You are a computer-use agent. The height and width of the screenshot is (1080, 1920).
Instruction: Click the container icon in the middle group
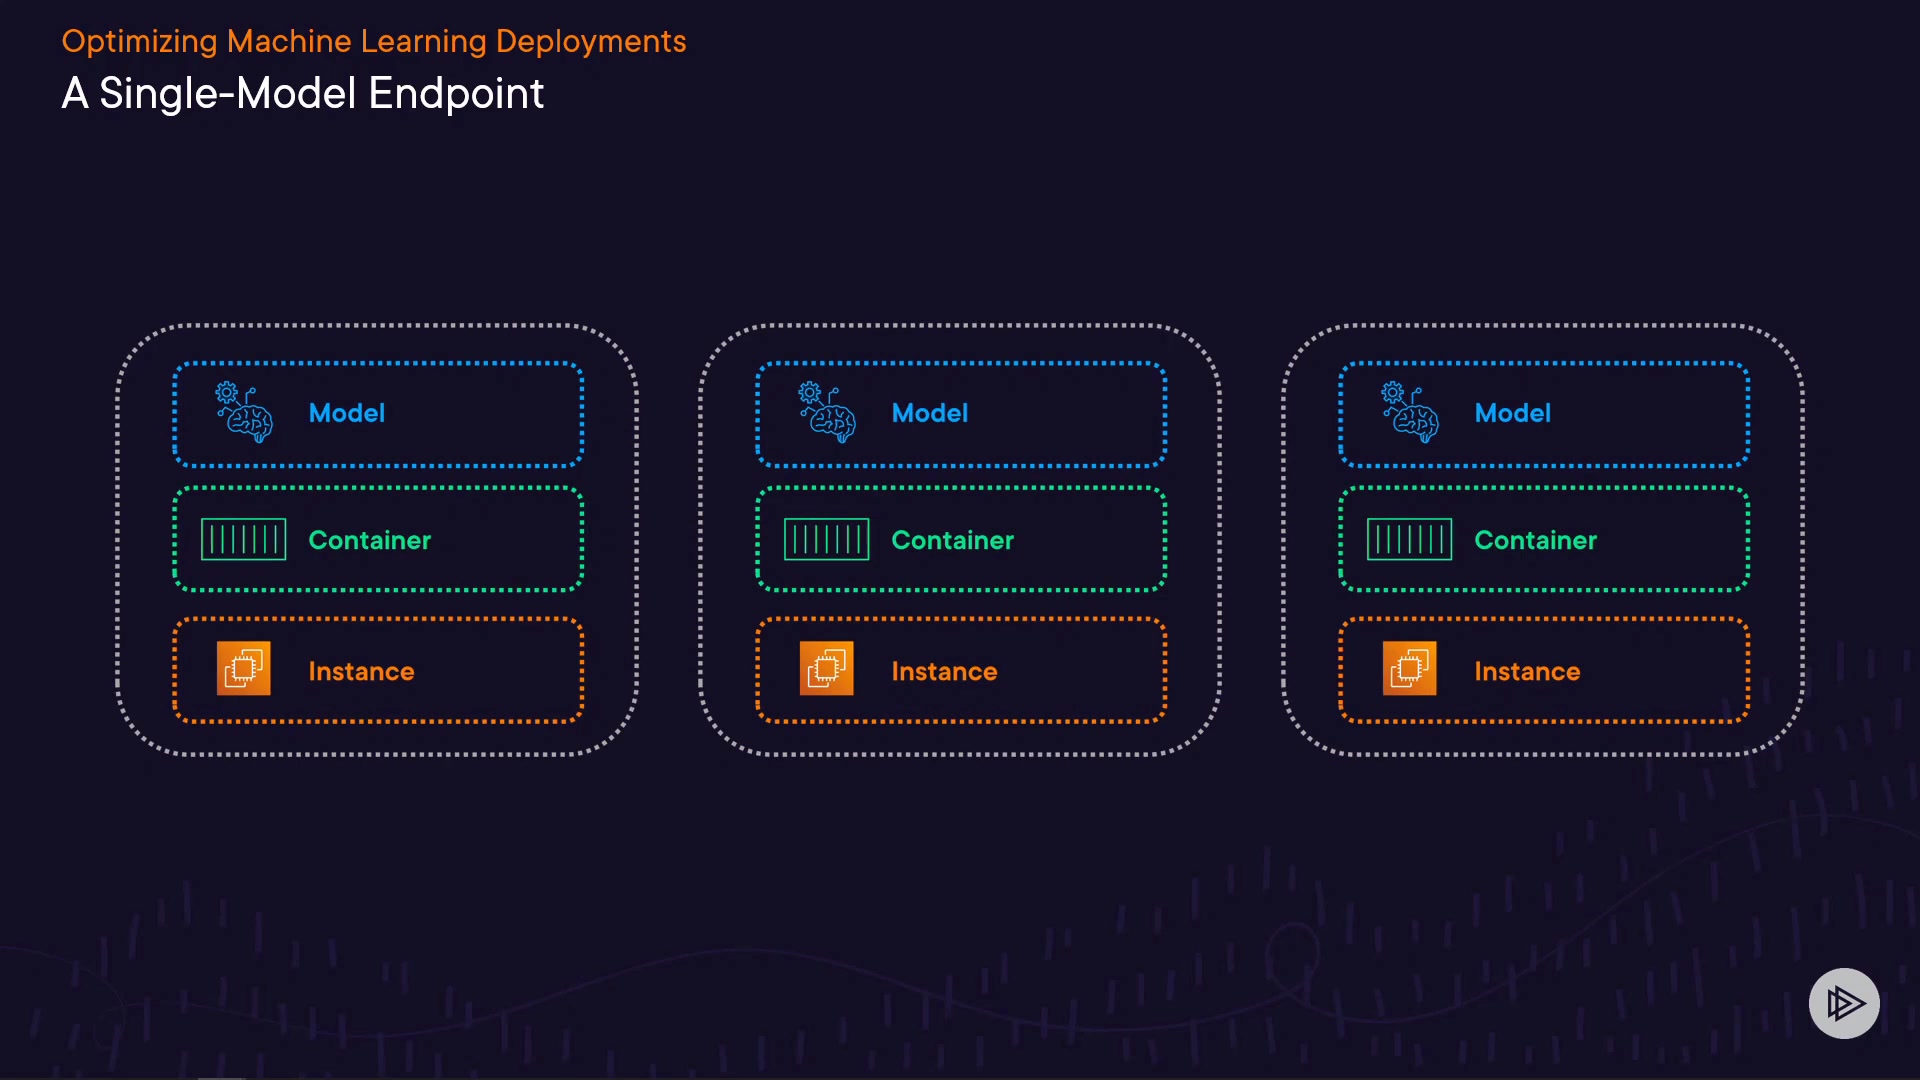pyautogui.click(x=827, y=540)
